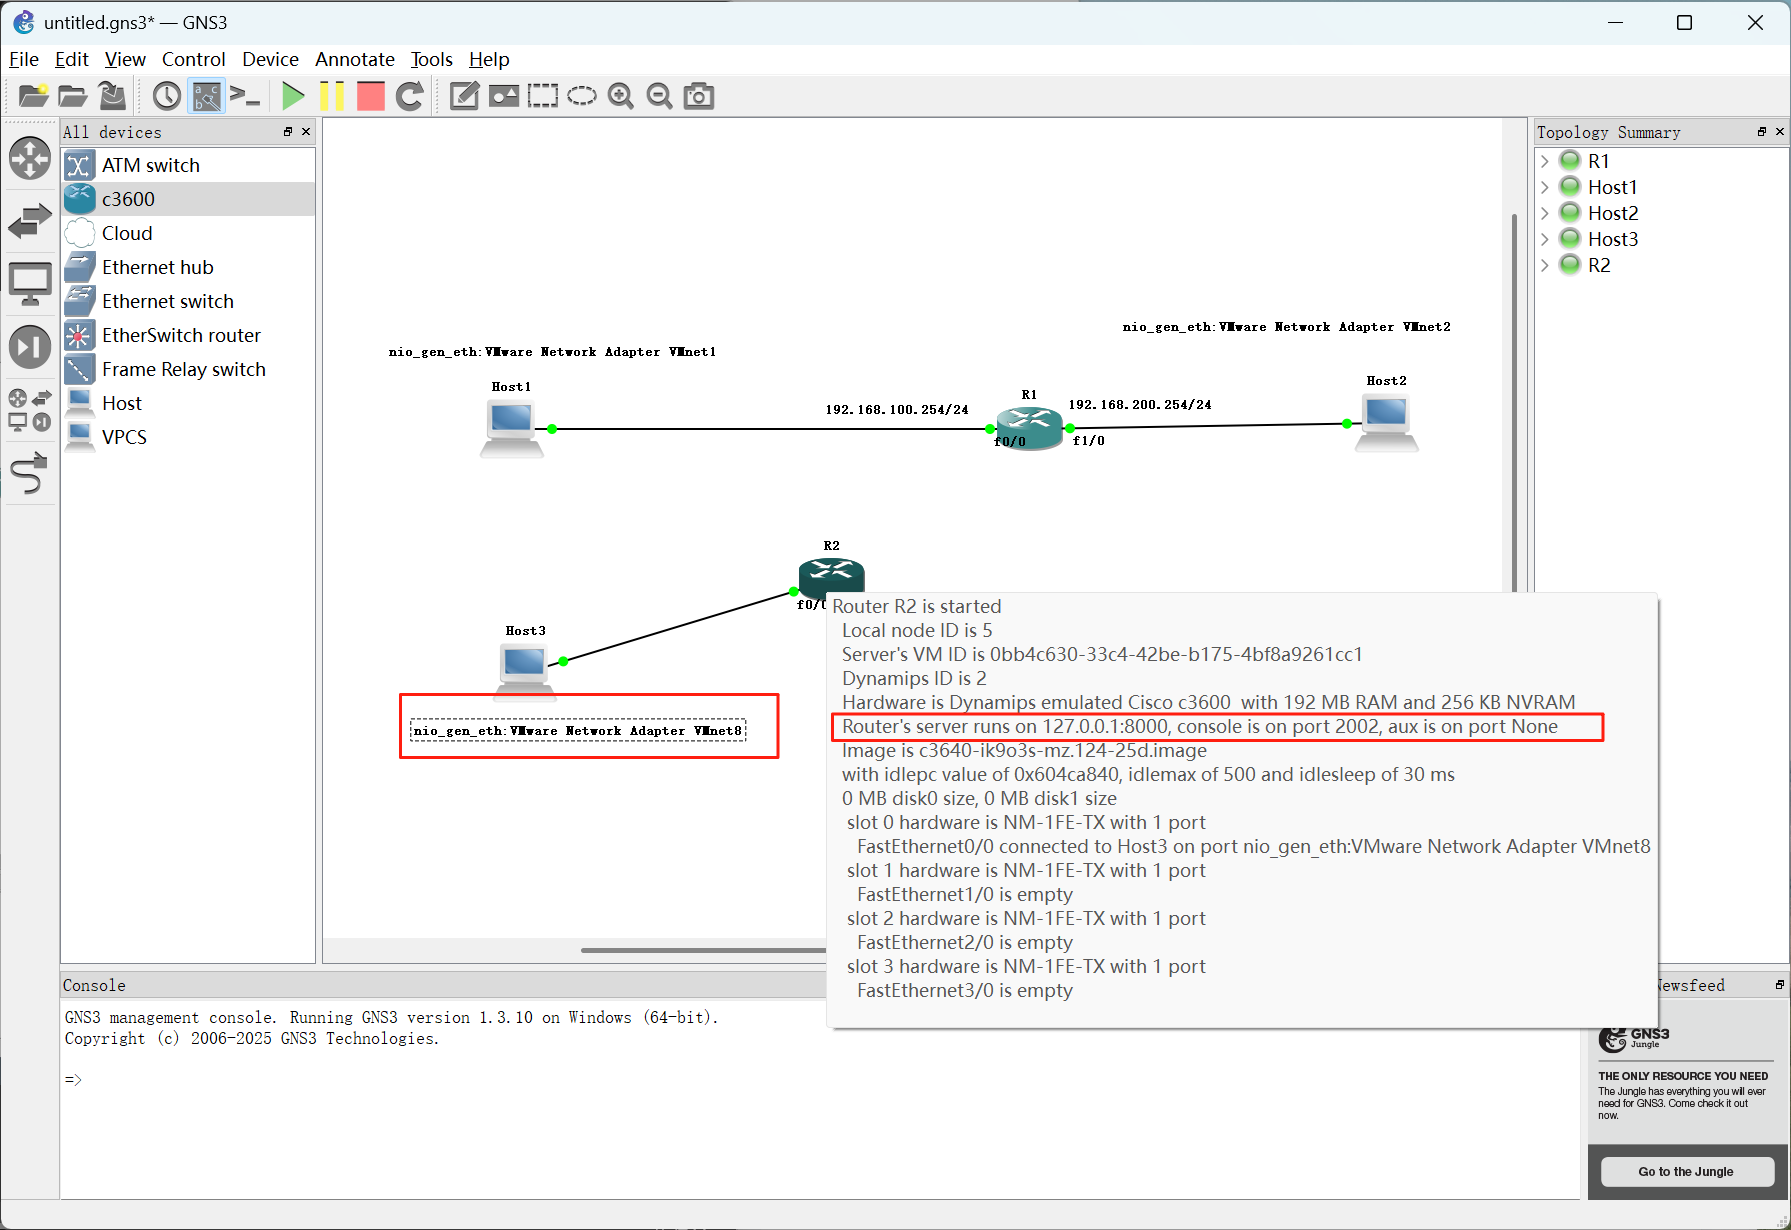Expand R2 in Topology Summary
Viewport: 1791px width, 1230px height.
coord(1545,265)
